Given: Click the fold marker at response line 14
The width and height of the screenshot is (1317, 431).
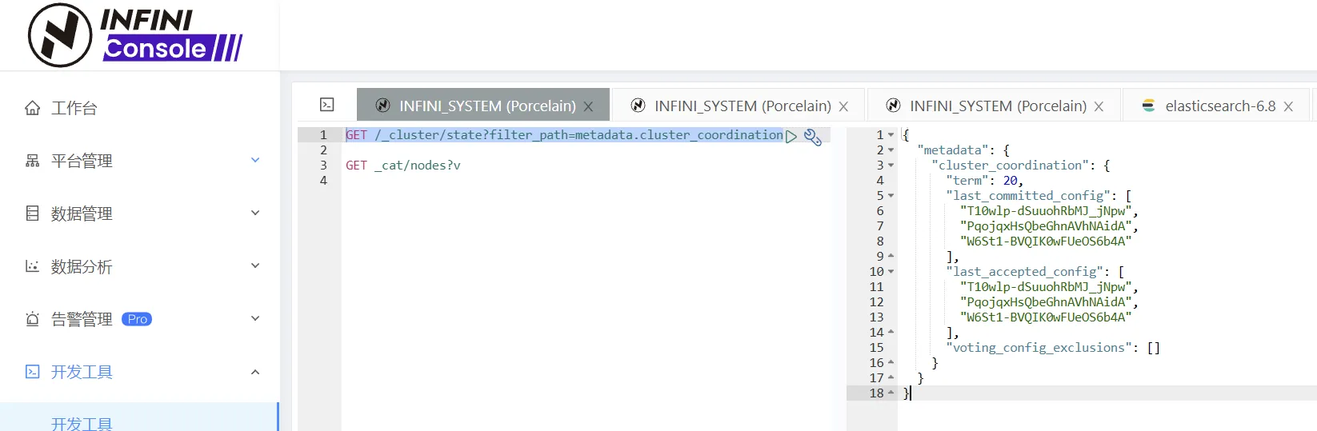Looking at the screenshot, I should pyautogui.click(x=891, y=332).
